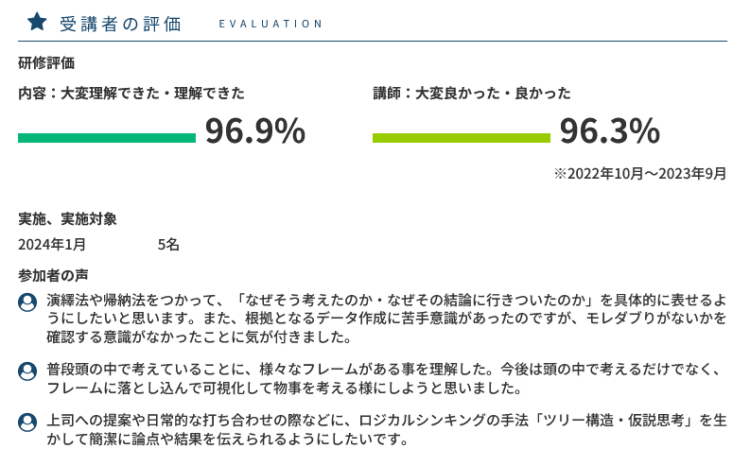Click the 96.9% content score

click(x=255, y=131)
